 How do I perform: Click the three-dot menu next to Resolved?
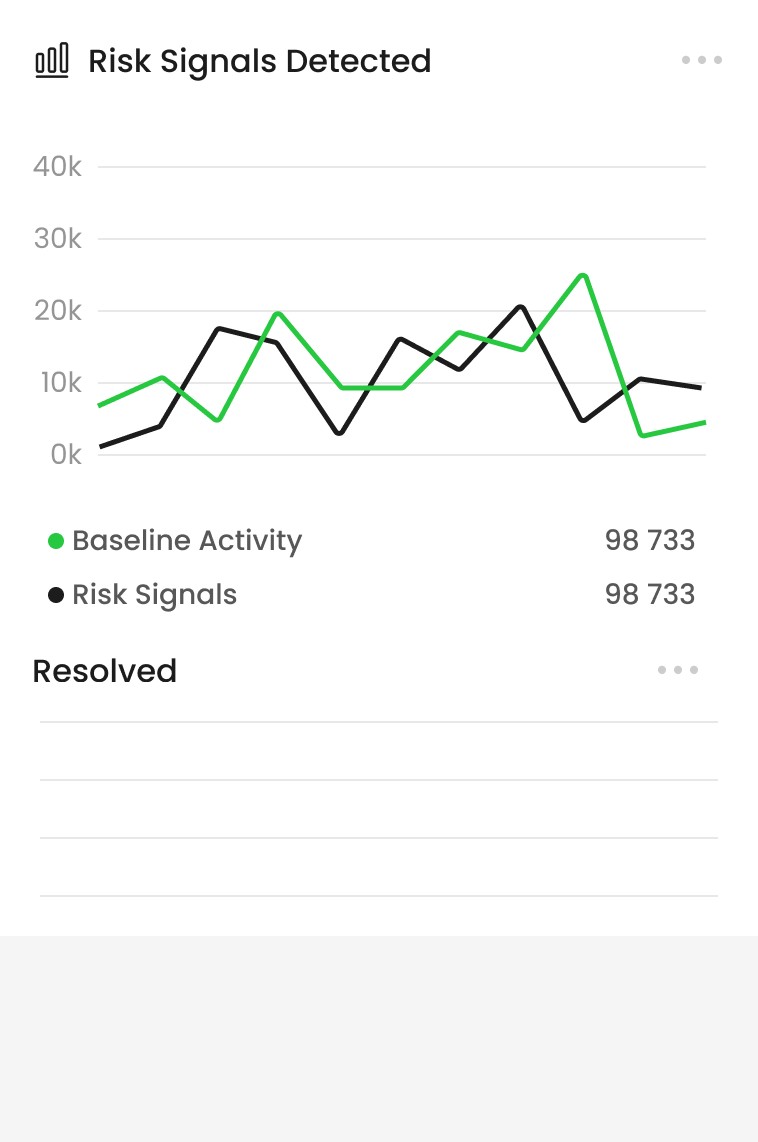[676, 670]
